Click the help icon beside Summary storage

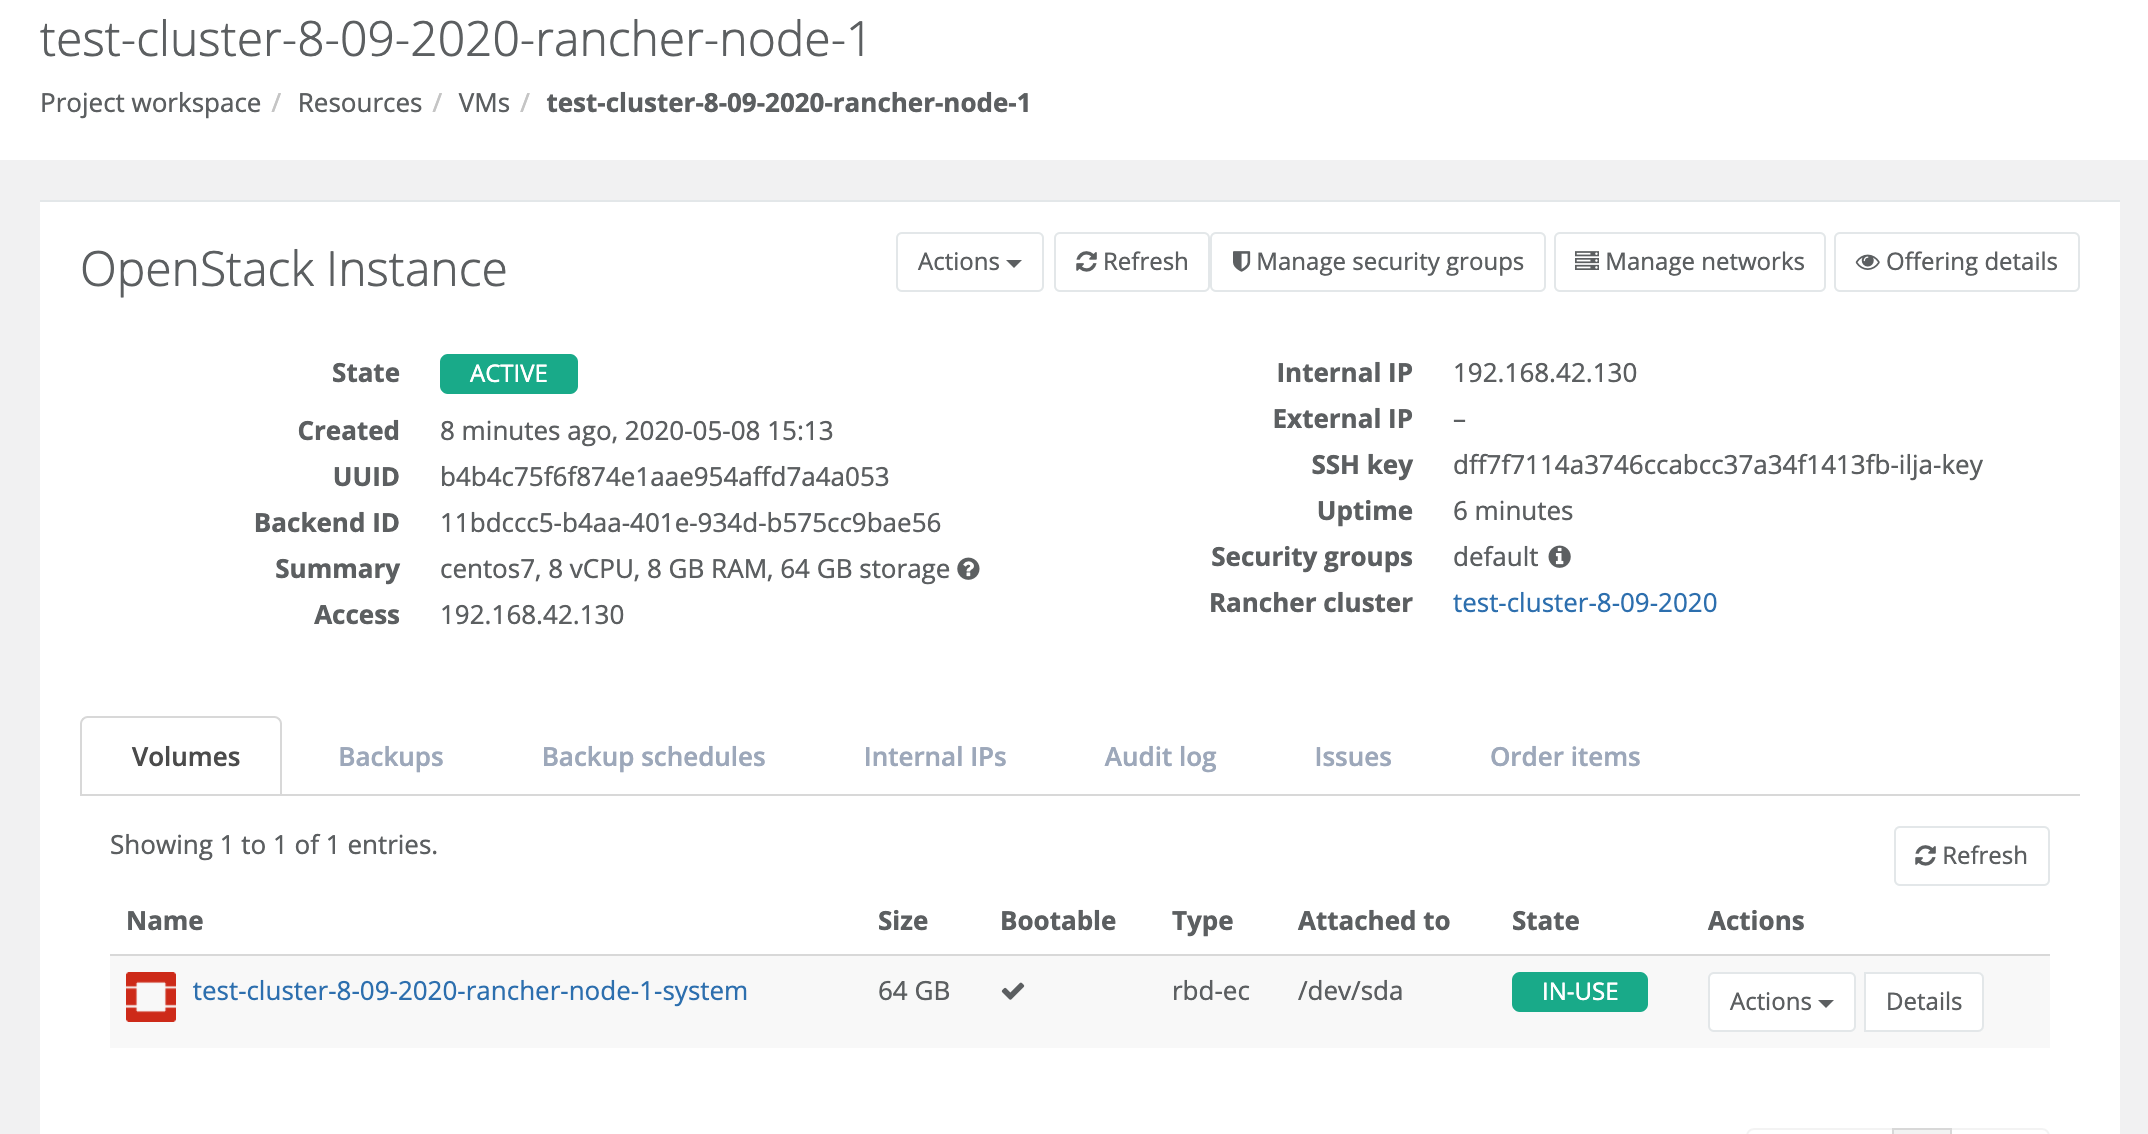(968, 569)
